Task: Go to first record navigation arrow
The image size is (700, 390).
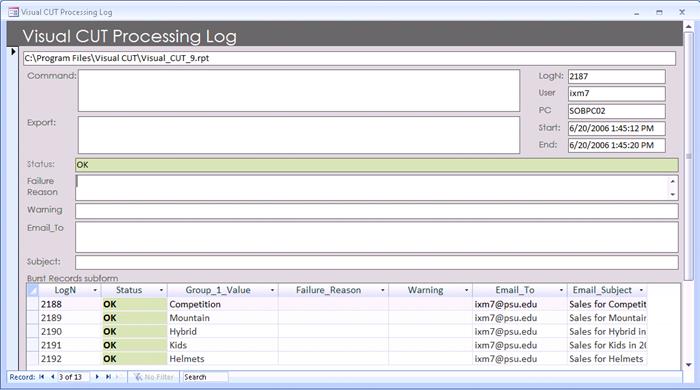Action: (42, 377)
